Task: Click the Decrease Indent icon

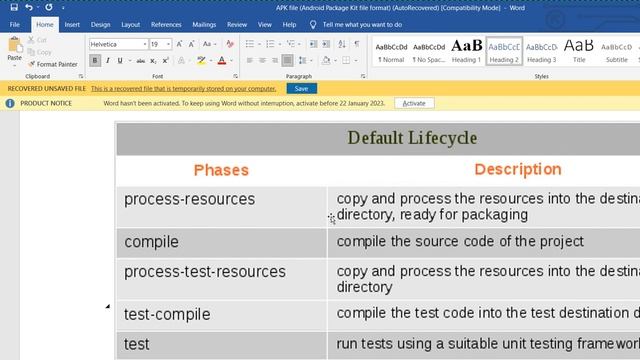Action: pyautogui.click(x=313, y=44)
